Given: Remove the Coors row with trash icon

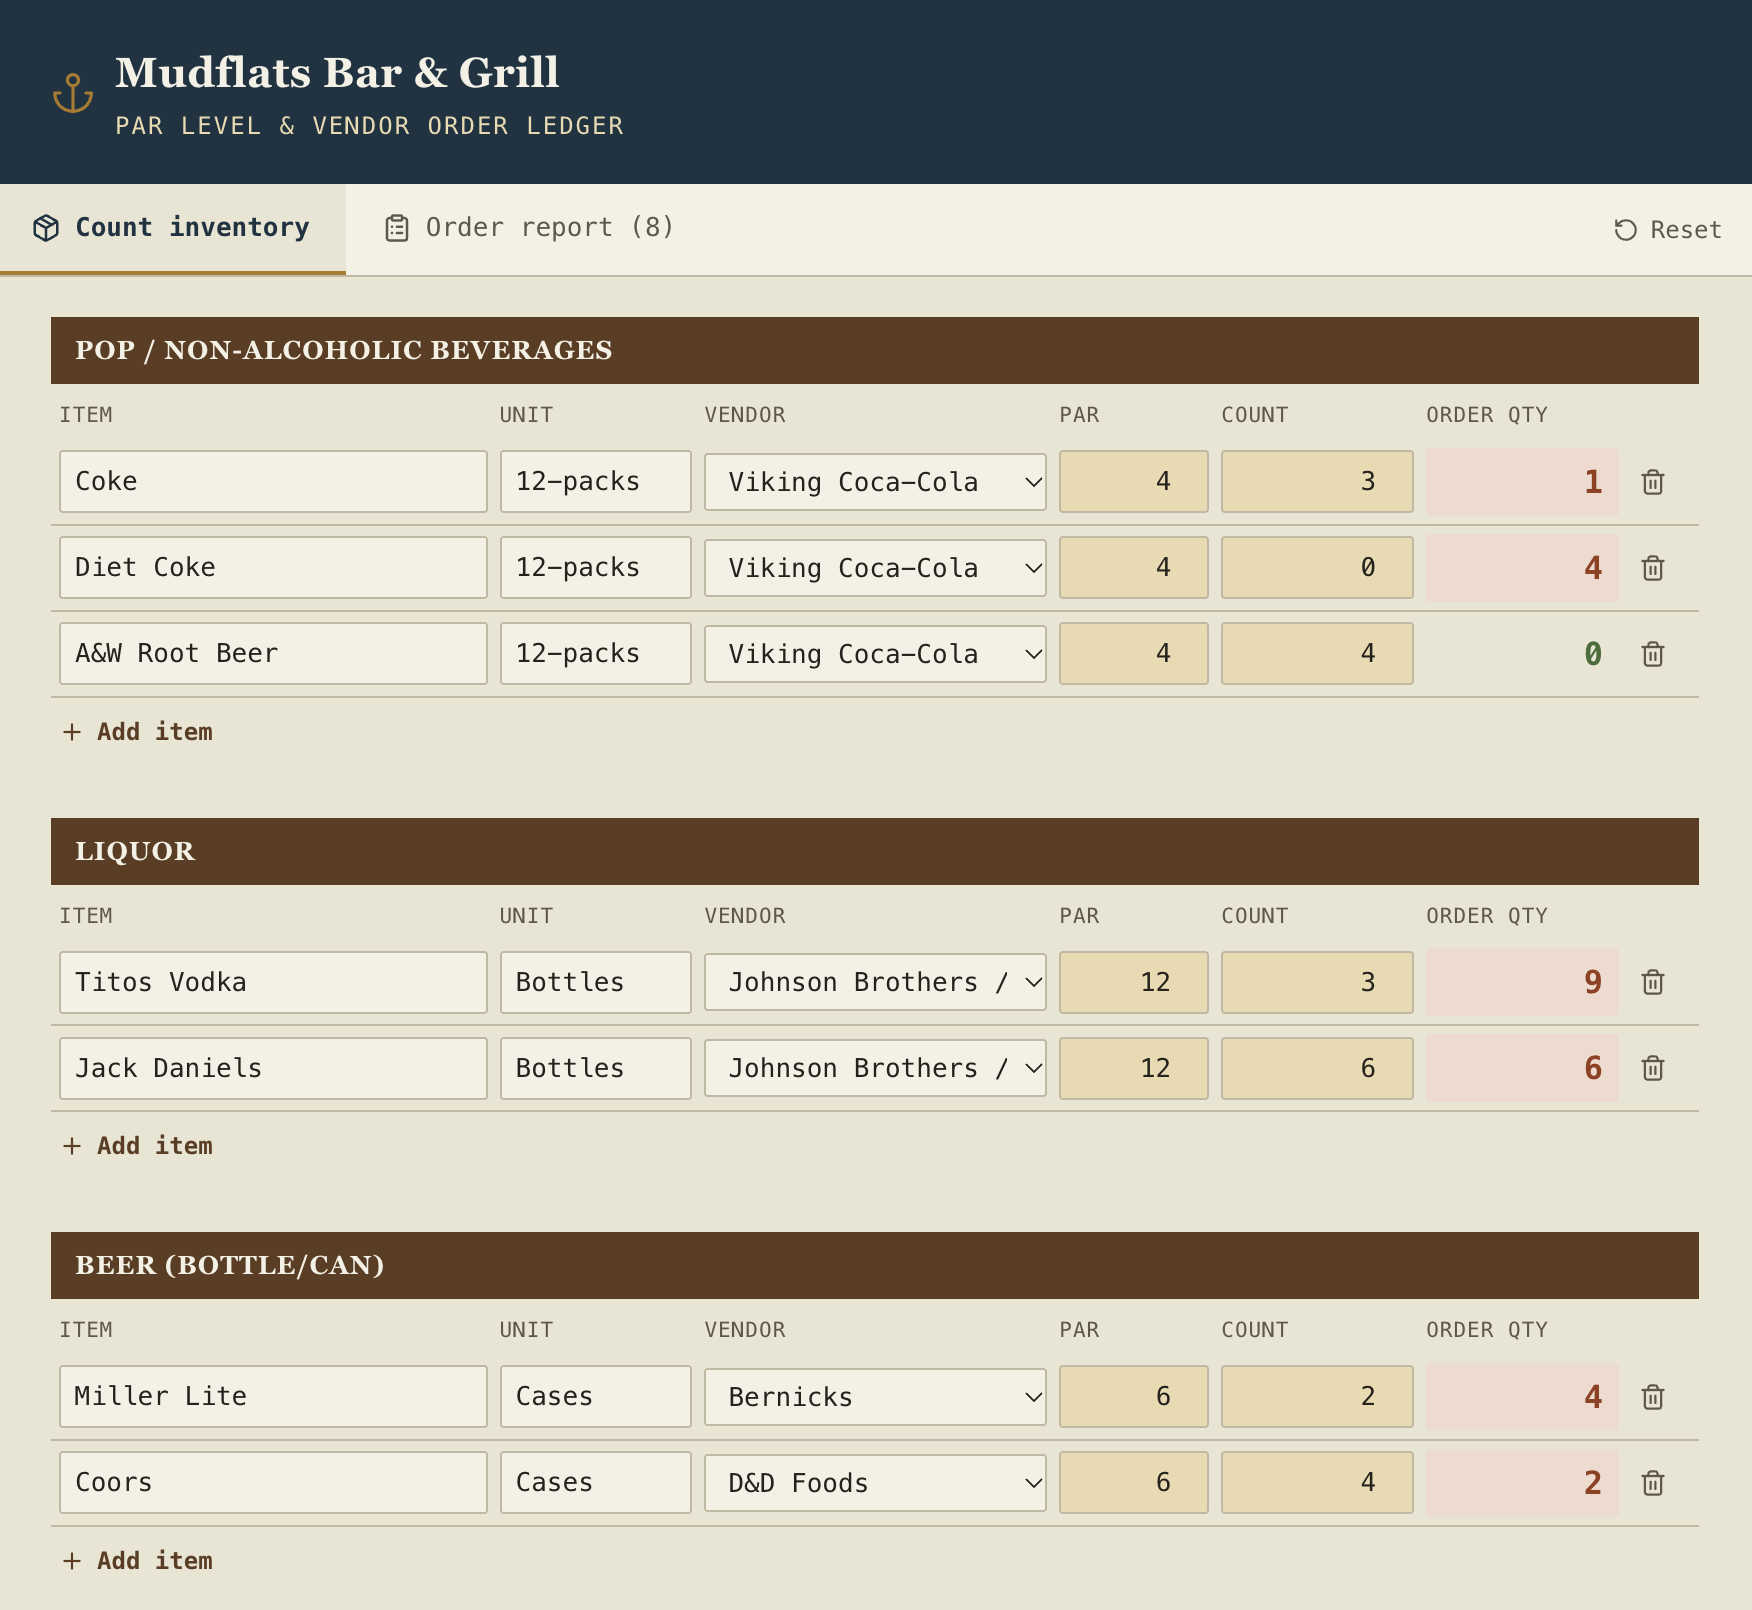Looking at the screenshot, I should pos(1653,1483).
